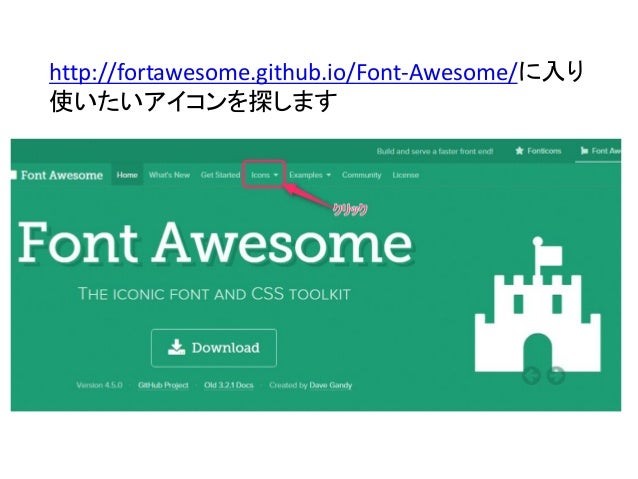Expand the Icons dropdown menu
Viewport: 638px width, 479px height.
tap(264, 175)
